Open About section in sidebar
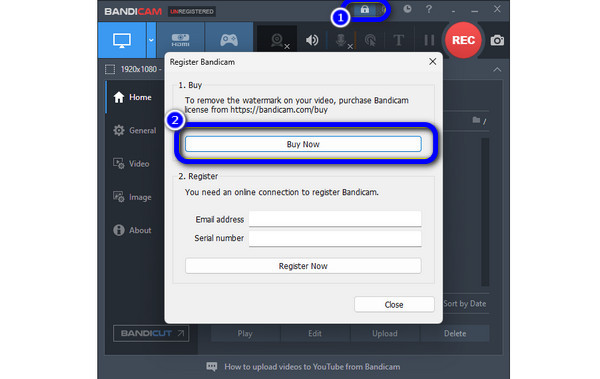The image size is (600, 379). [x=132, y=230]
